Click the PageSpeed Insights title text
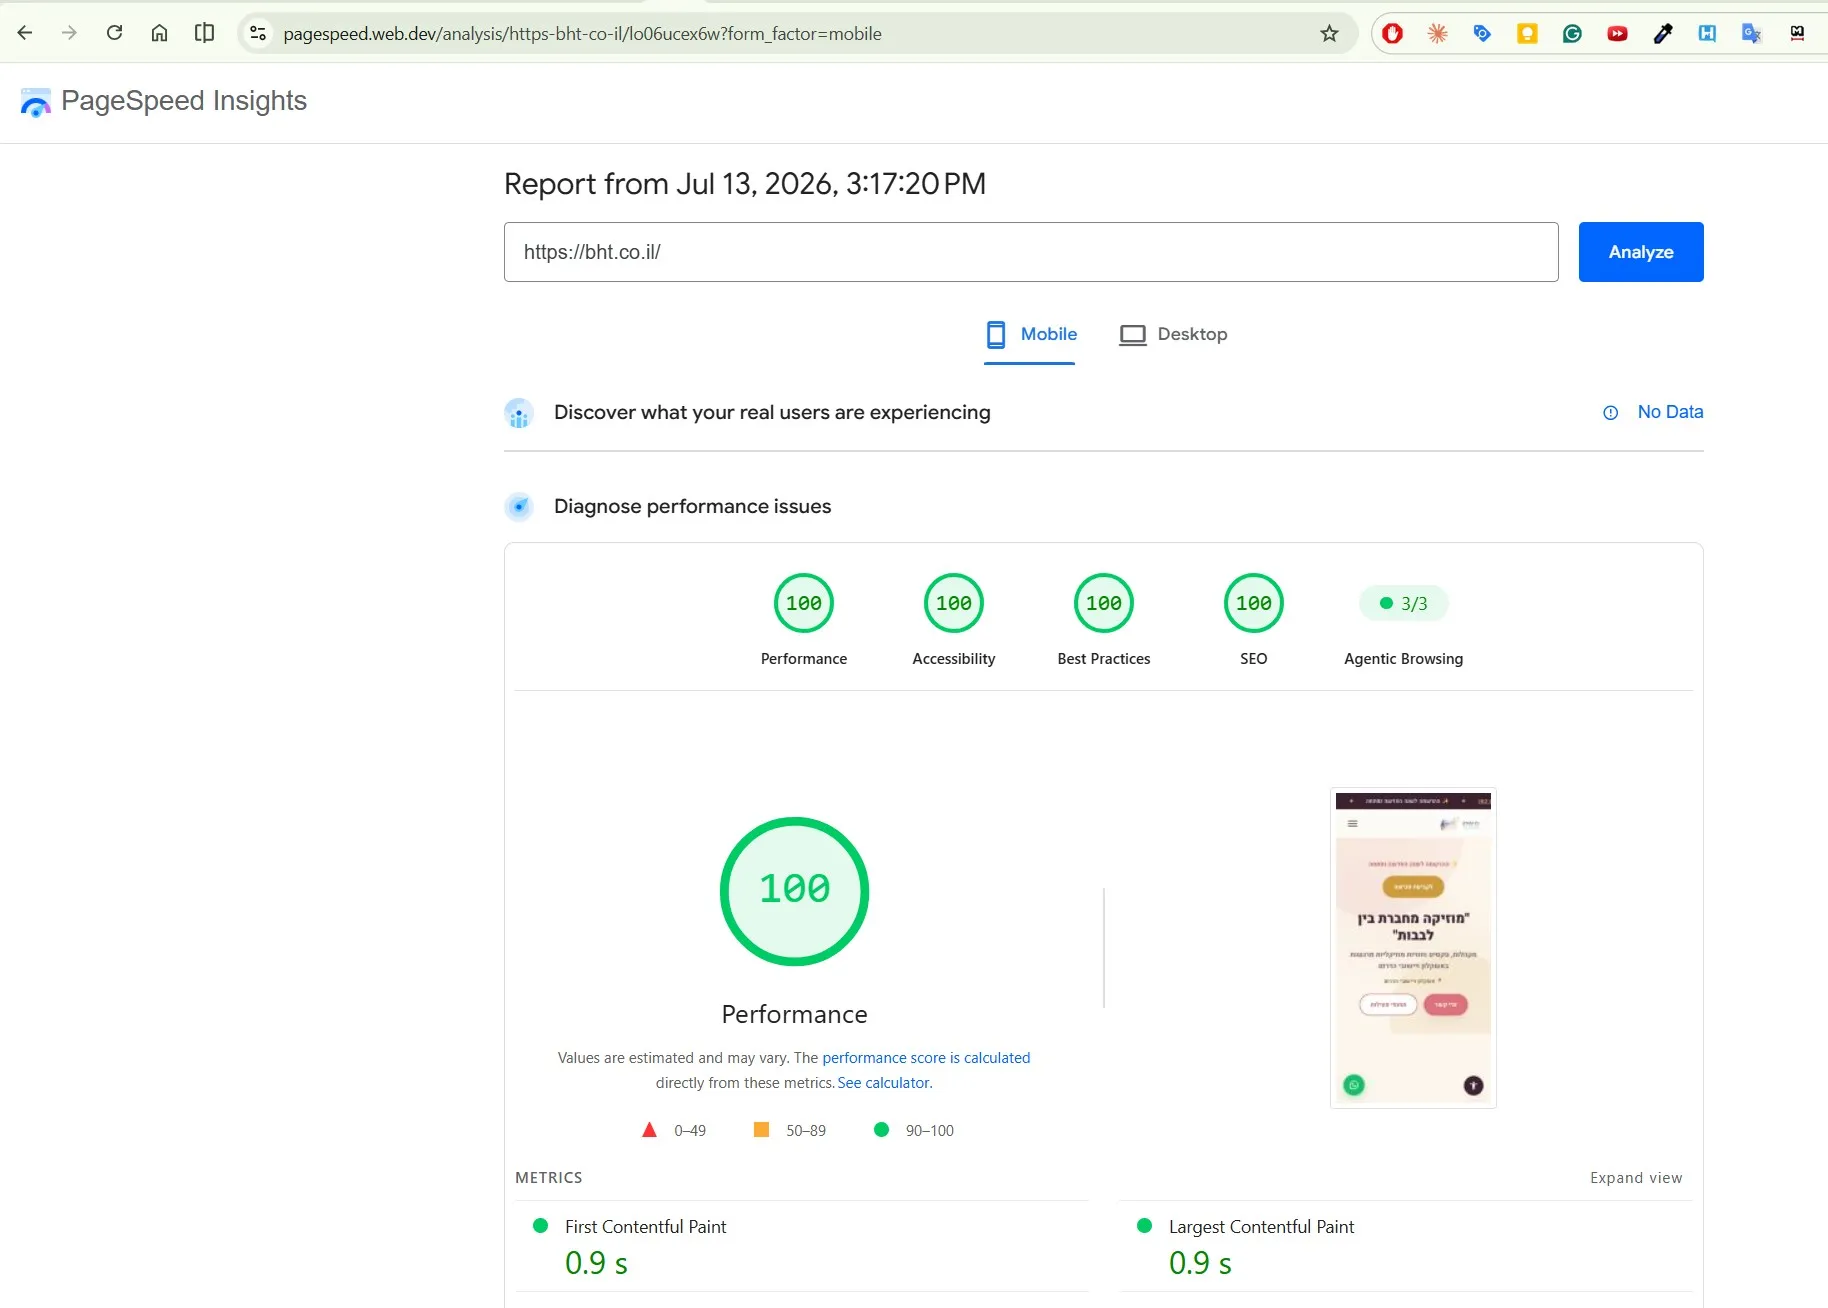1828x1308 pixels. pos(184,101)
